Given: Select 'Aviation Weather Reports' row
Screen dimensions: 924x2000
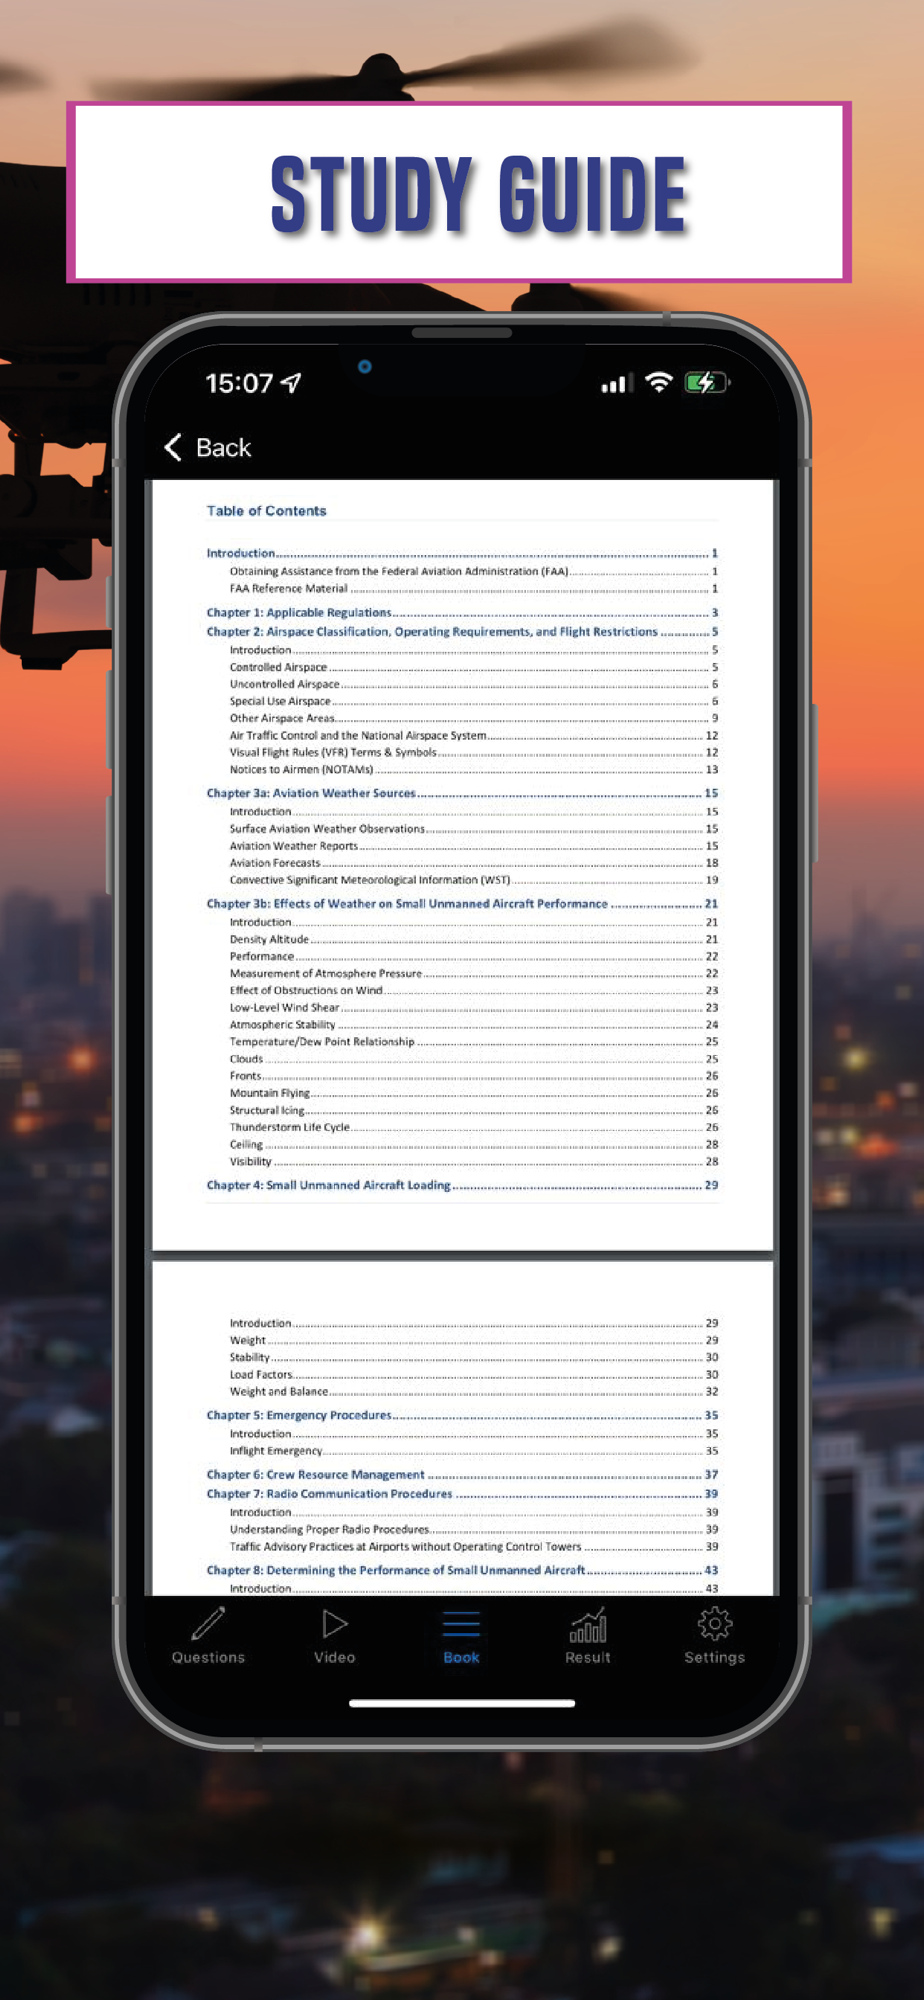Looking at the screenshot, I should click(x=474, y=846).
